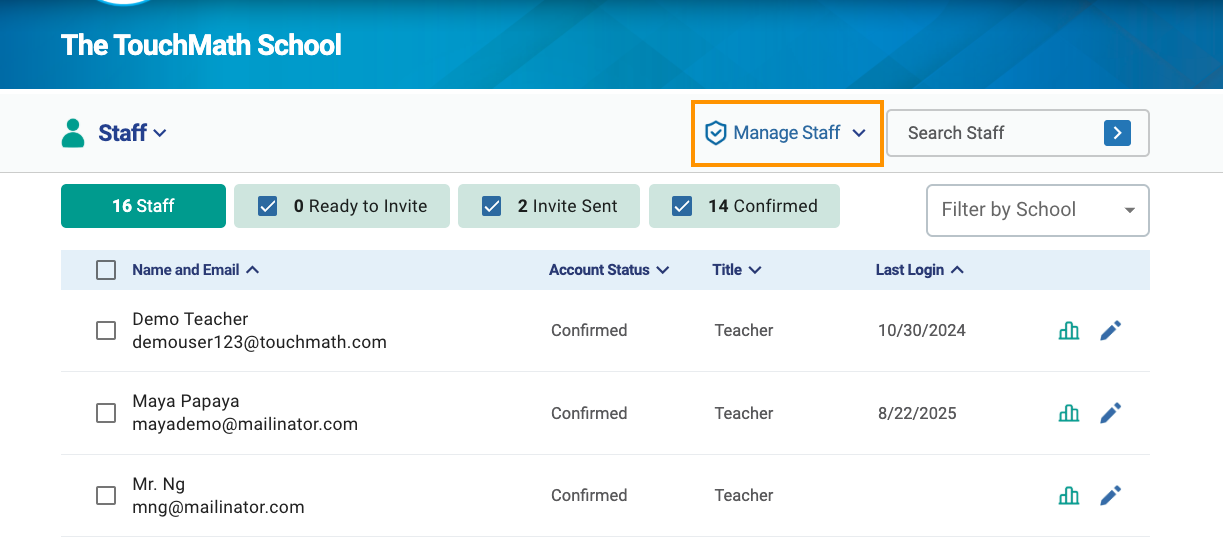Sort by Last Login column
This screenshot has width=1223, height=541.
(x=920, y=270)
